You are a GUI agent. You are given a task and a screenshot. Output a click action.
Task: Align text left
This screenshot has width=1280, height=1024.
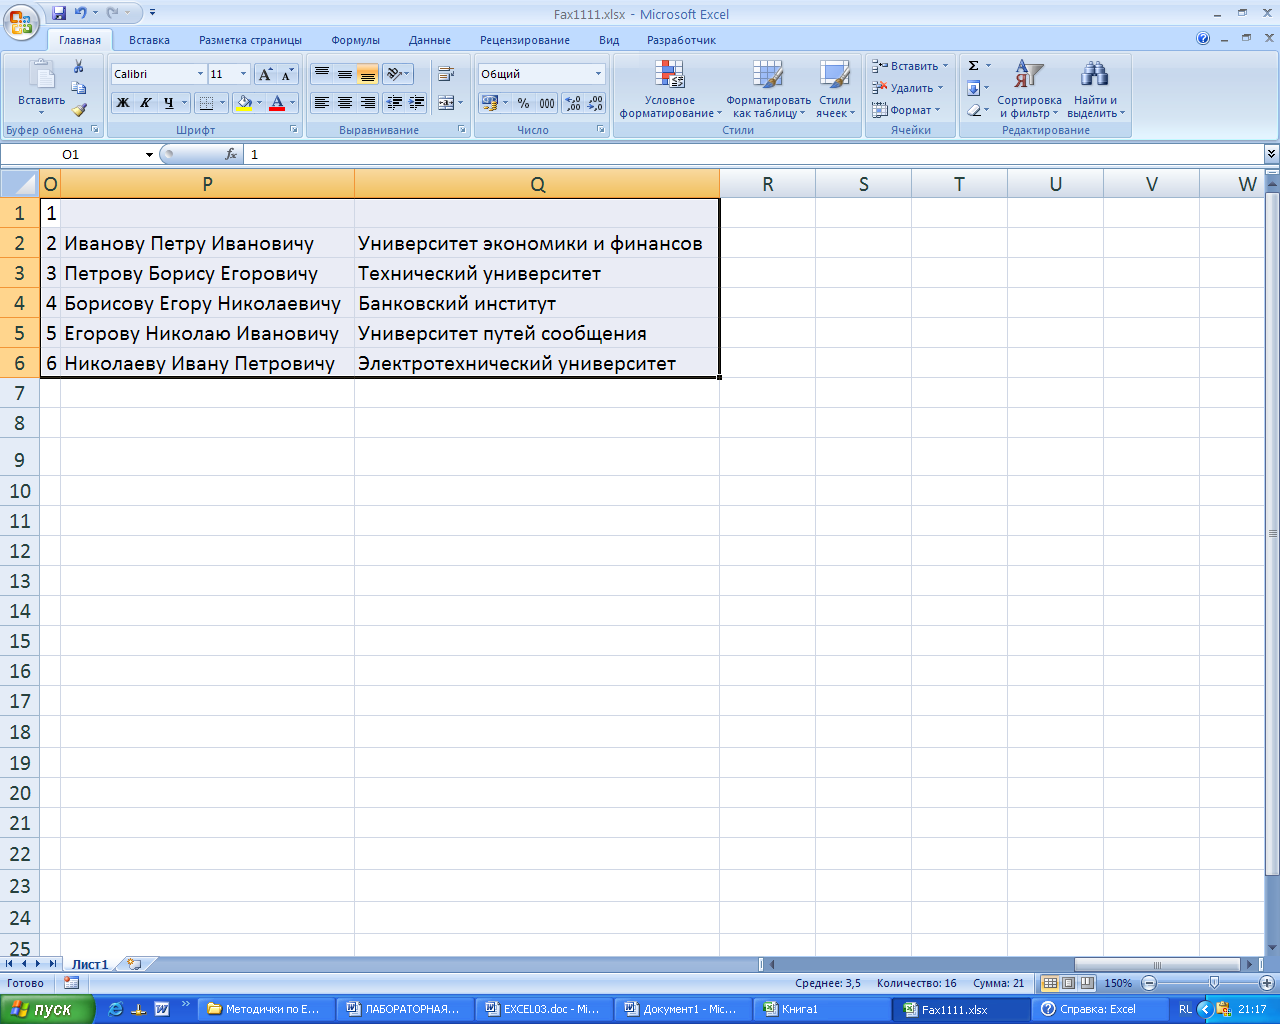[x=321, y=102]
